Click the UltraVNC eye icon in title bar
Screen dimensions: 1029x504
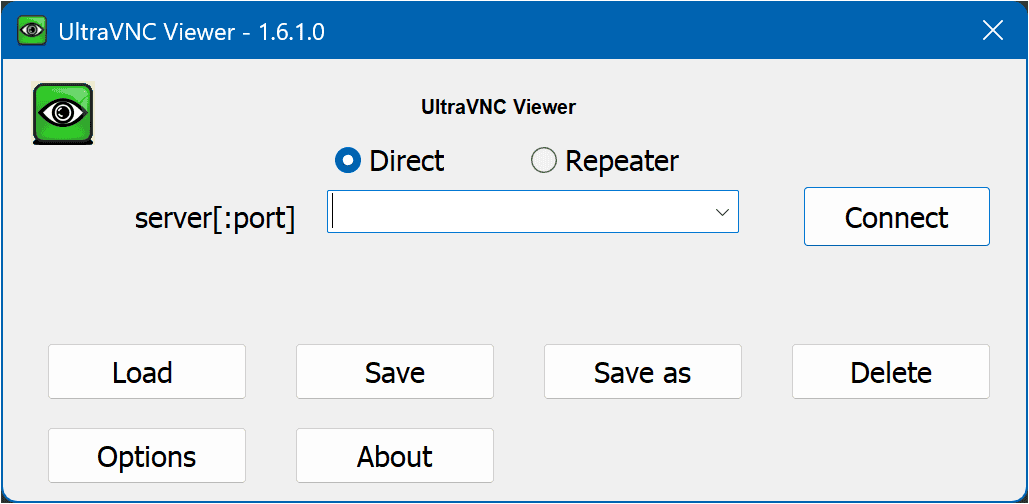[33, 31]
